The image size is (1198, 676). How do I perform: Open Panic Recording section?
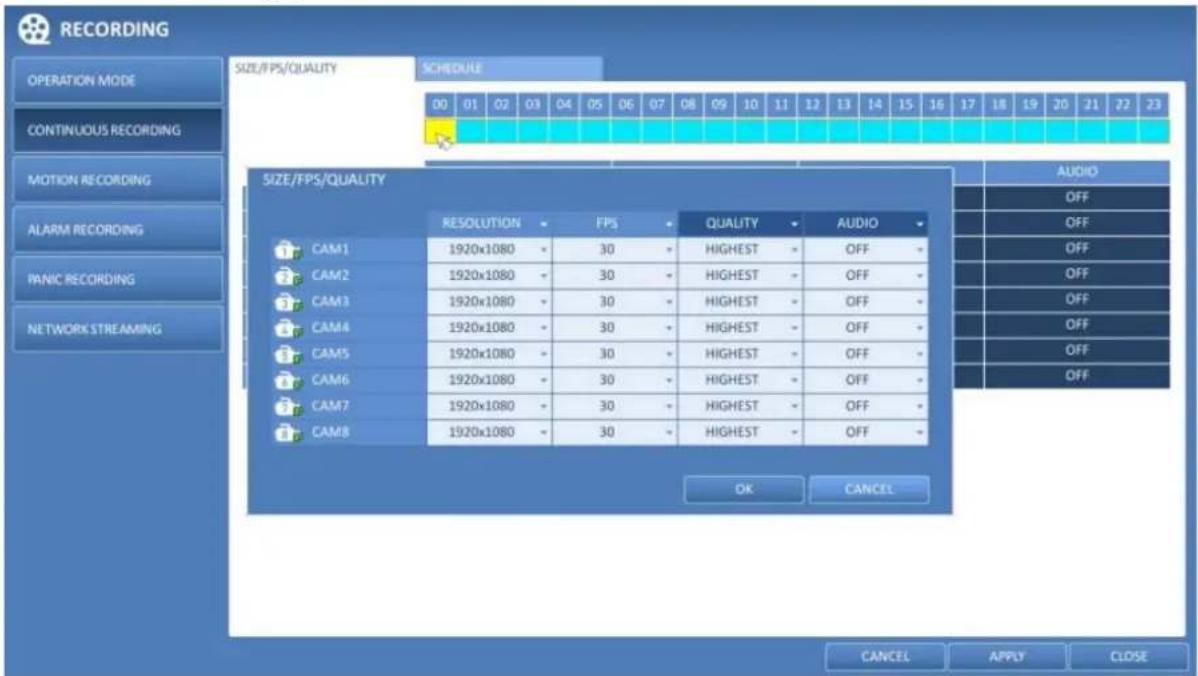click(118, 280)
